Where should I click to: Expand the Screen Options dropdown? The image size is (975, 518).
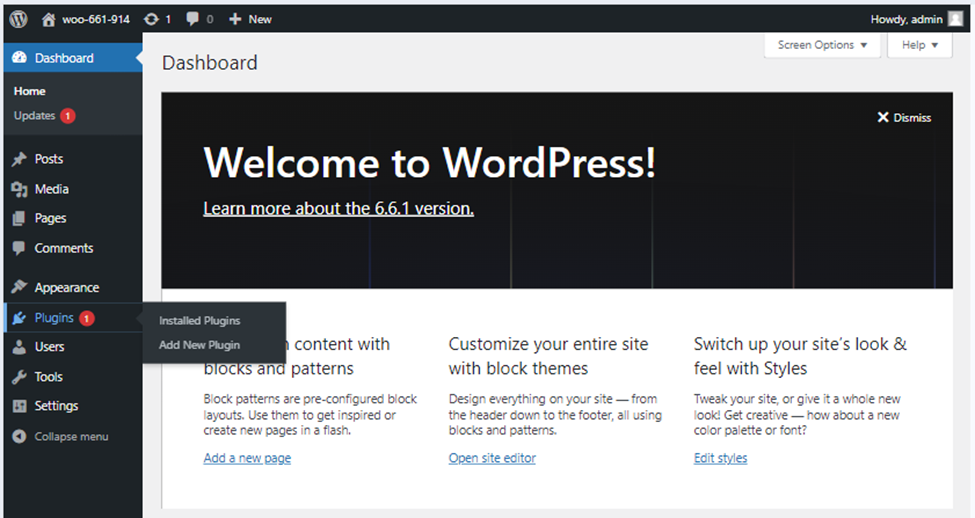(822, 45)
